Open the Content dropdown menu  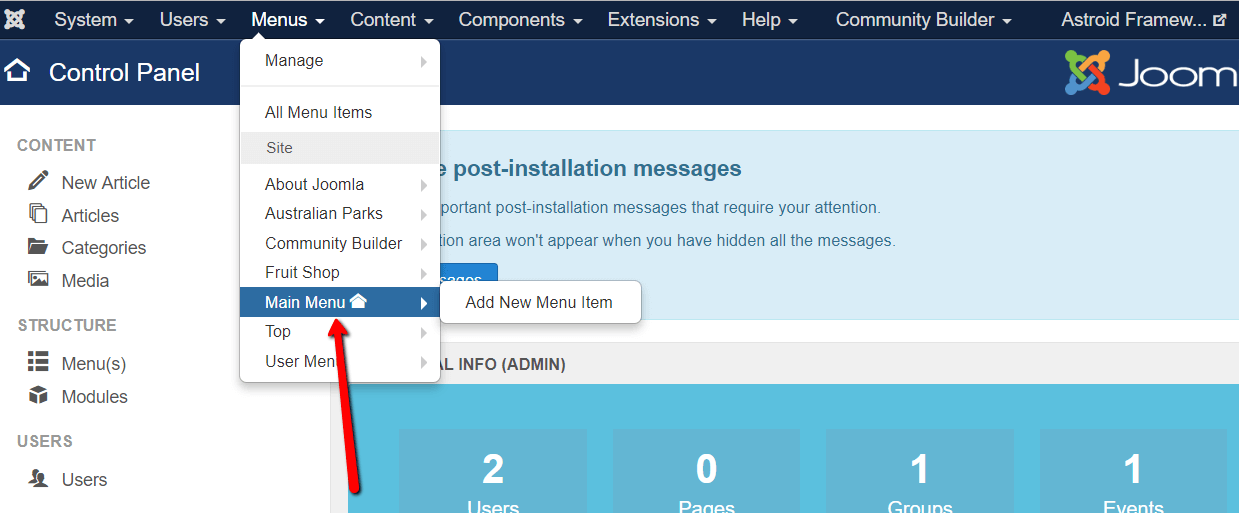[392, 20]
